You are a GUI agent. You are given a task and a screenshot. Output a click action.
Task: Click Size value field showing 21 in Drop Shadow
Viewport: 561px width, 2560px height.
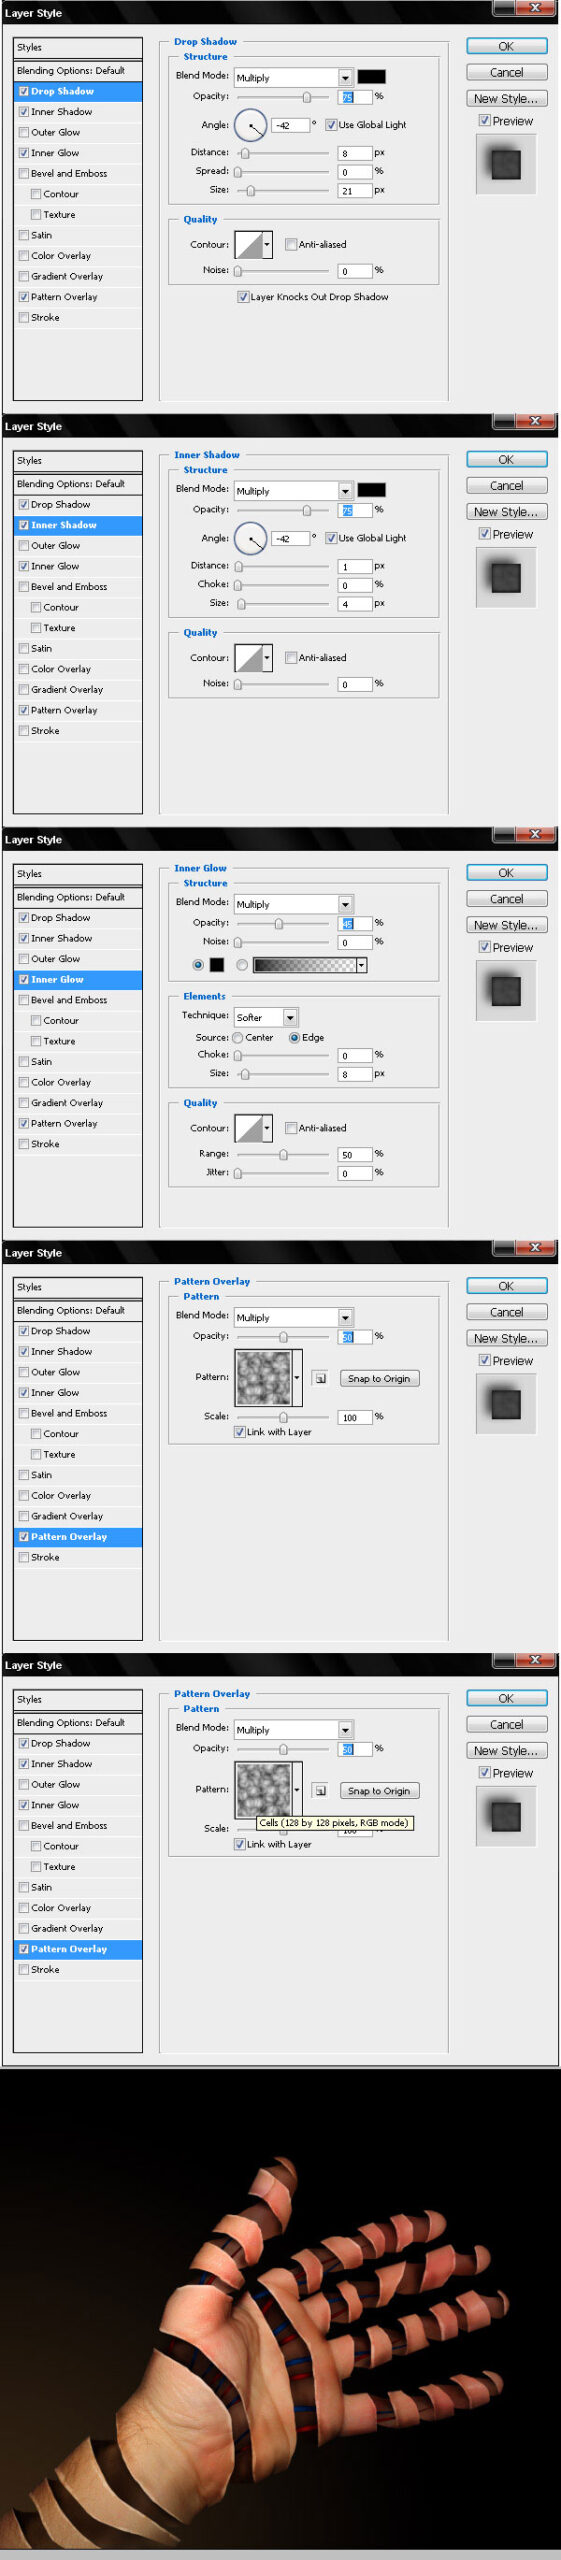click(x=355, y=190)
